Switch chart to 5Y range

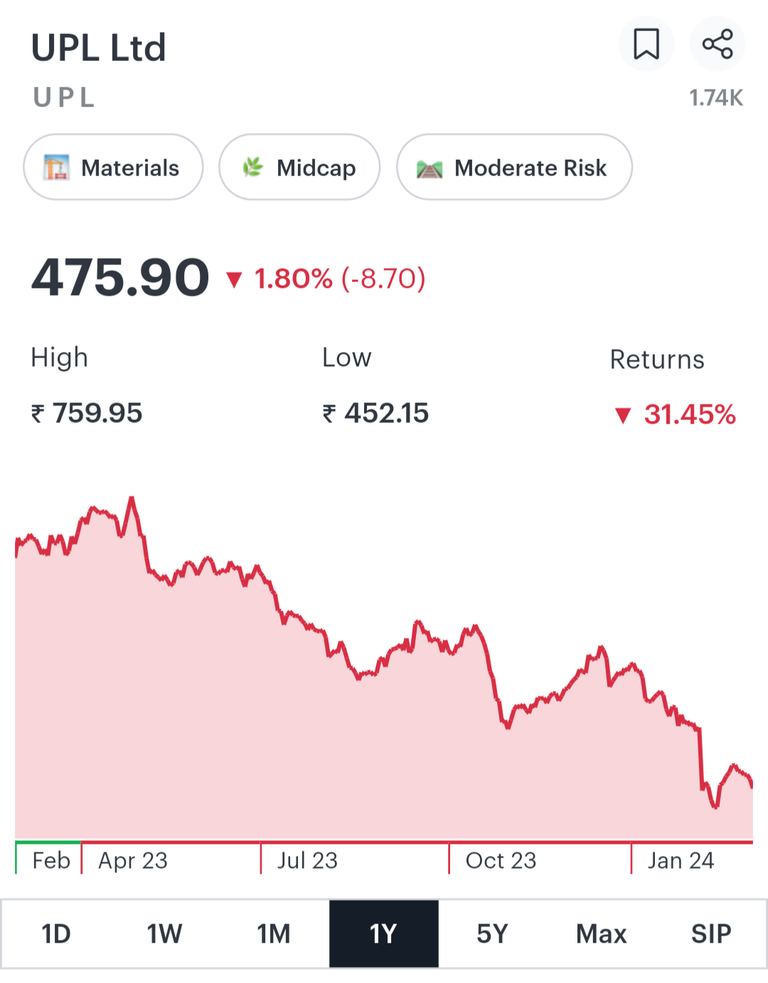click(492, 934)
